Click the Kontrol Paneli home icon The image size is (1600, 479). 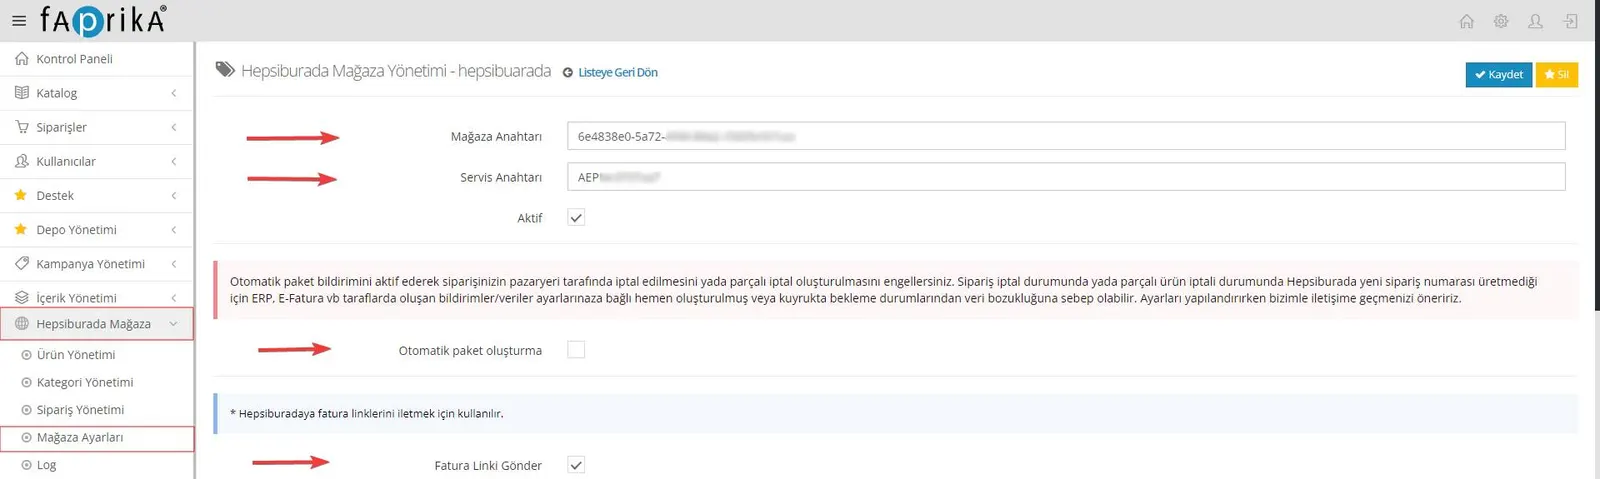point(22,59)
